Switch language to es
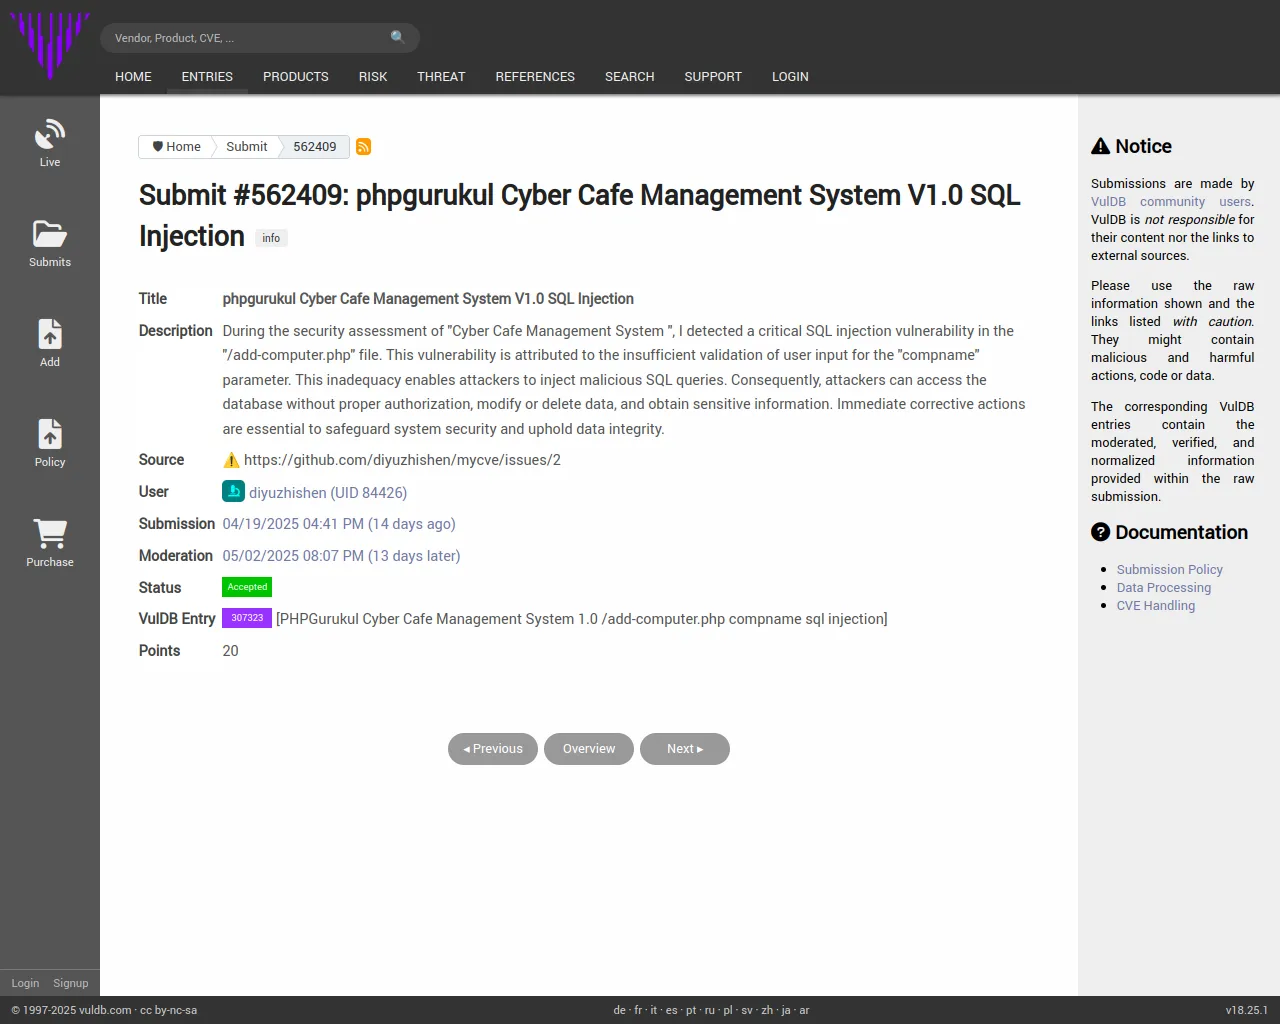Viewport: 1280px width, 1024px height. pos(671,1010)
